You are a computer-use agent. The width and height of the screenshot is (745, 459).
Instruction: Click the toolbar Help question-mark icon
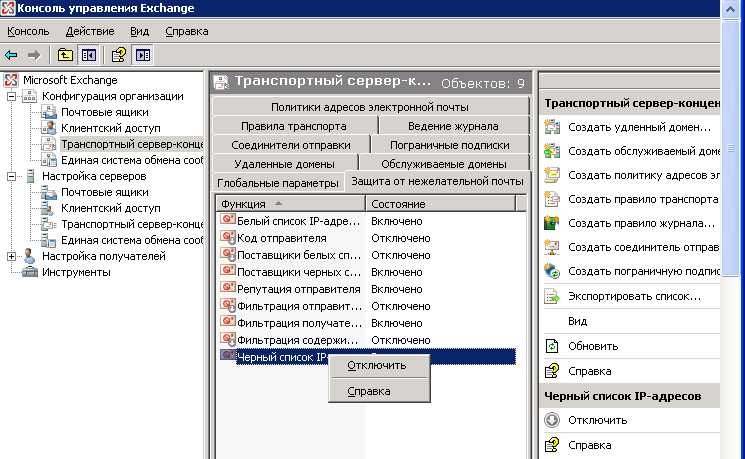(x=119, y=55)
